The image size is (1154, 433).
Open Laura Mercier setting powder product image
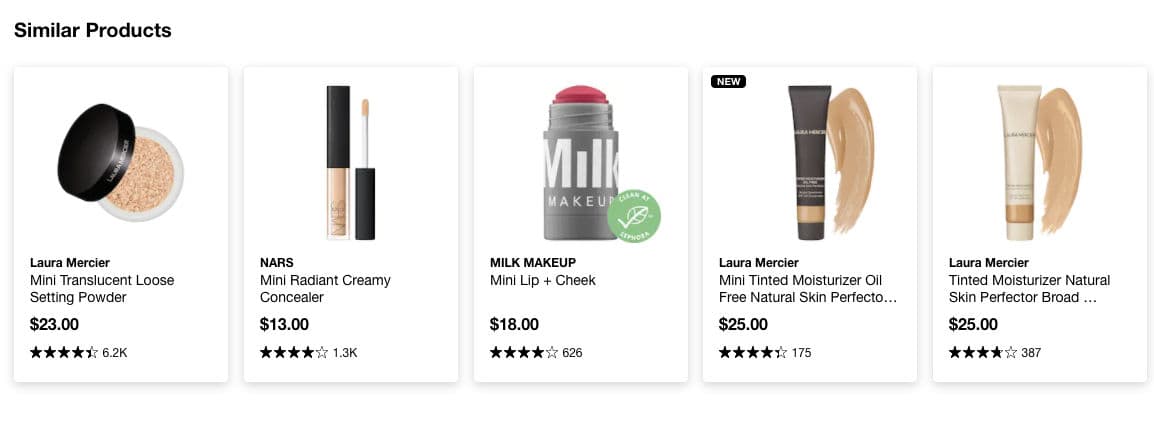pyautogui.click(x=121, y=163)
